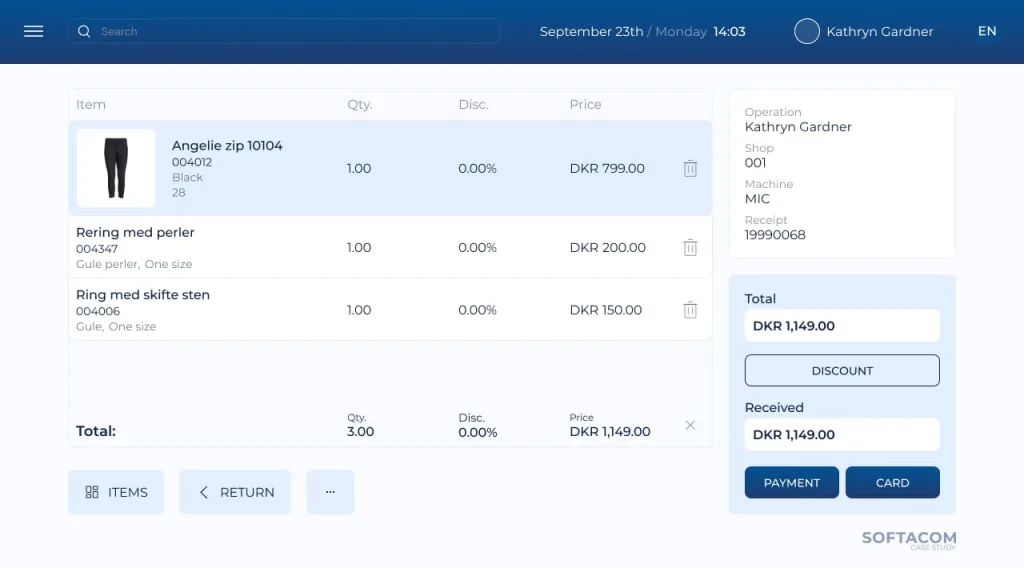Image resolution: width=1024 pixels, height=568 pixels.
Task: Delete the Angelie zip 10104 item
Action: [x=690, y=169]
